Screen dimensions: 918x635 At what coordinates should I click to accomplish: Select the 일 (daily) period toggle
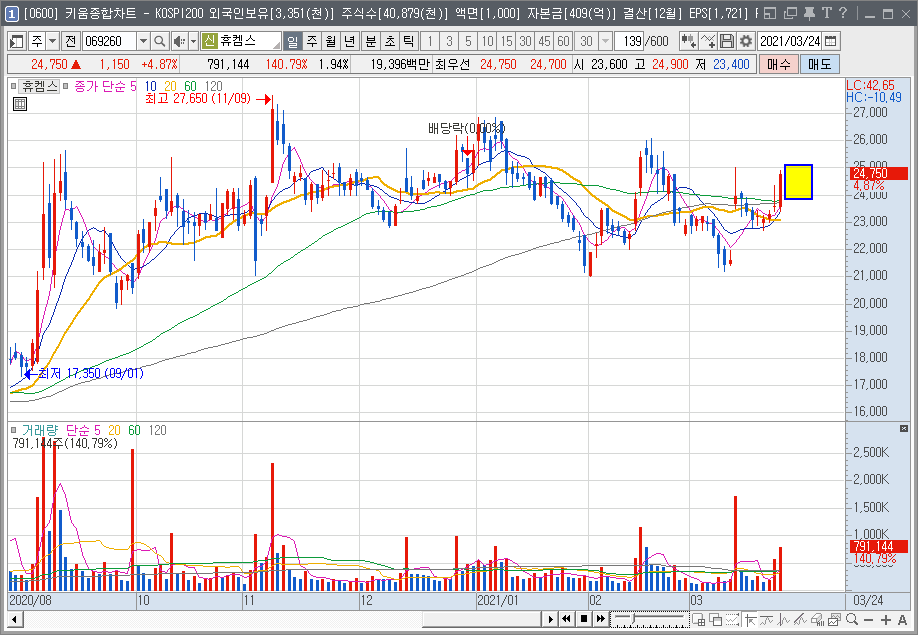pyautogui.click(x=292, y=41)
